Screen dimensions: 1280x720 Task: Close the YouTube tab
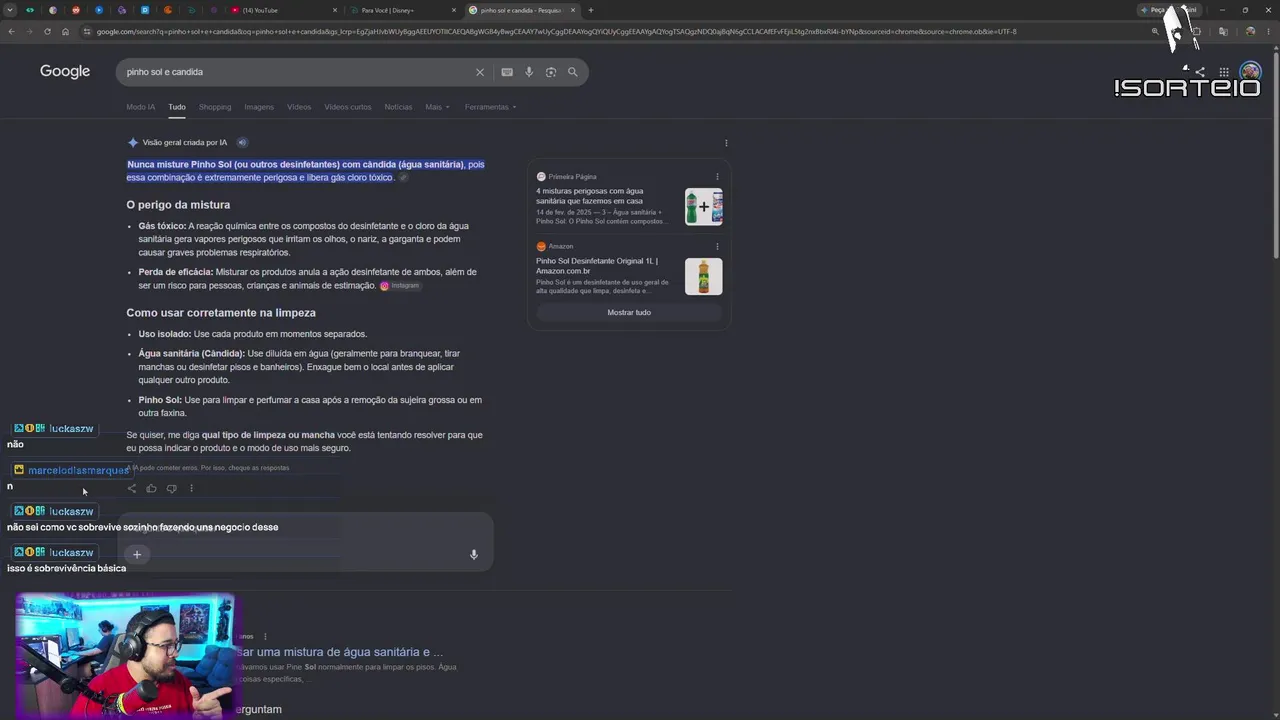[335, 10]
